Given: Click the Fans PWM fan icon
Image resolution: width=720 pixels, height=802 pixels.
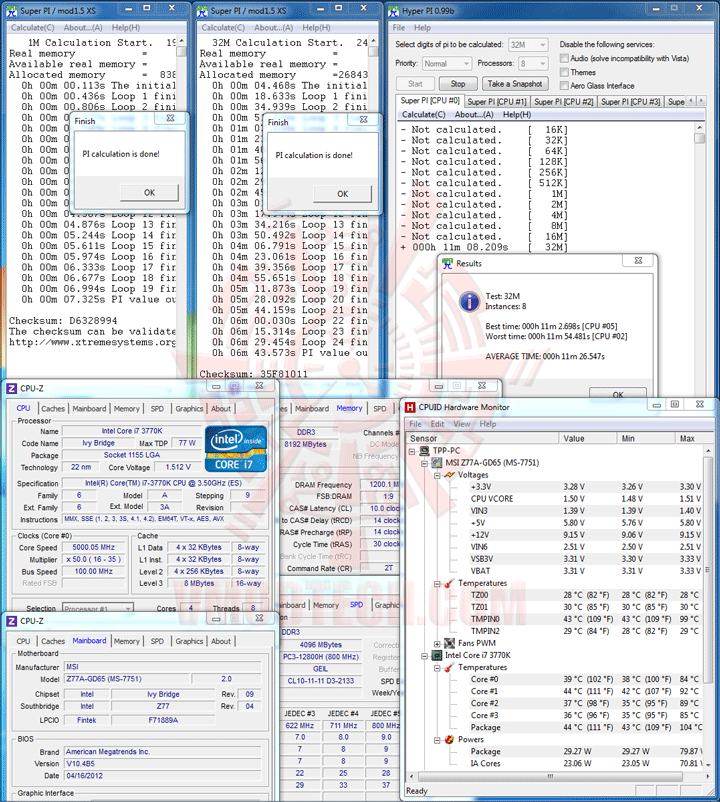Looking at the screenshot, I should click(x=449, y=643).
